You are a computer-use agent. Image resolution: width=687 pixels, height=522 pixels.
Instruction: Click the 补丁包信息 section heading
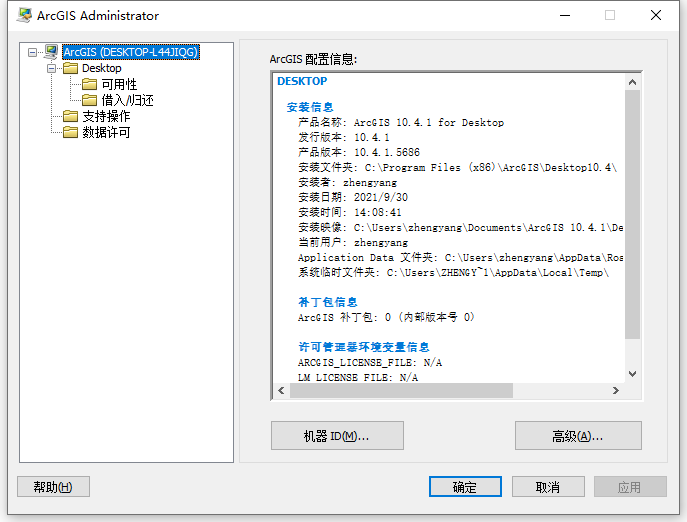coord(328,302)
